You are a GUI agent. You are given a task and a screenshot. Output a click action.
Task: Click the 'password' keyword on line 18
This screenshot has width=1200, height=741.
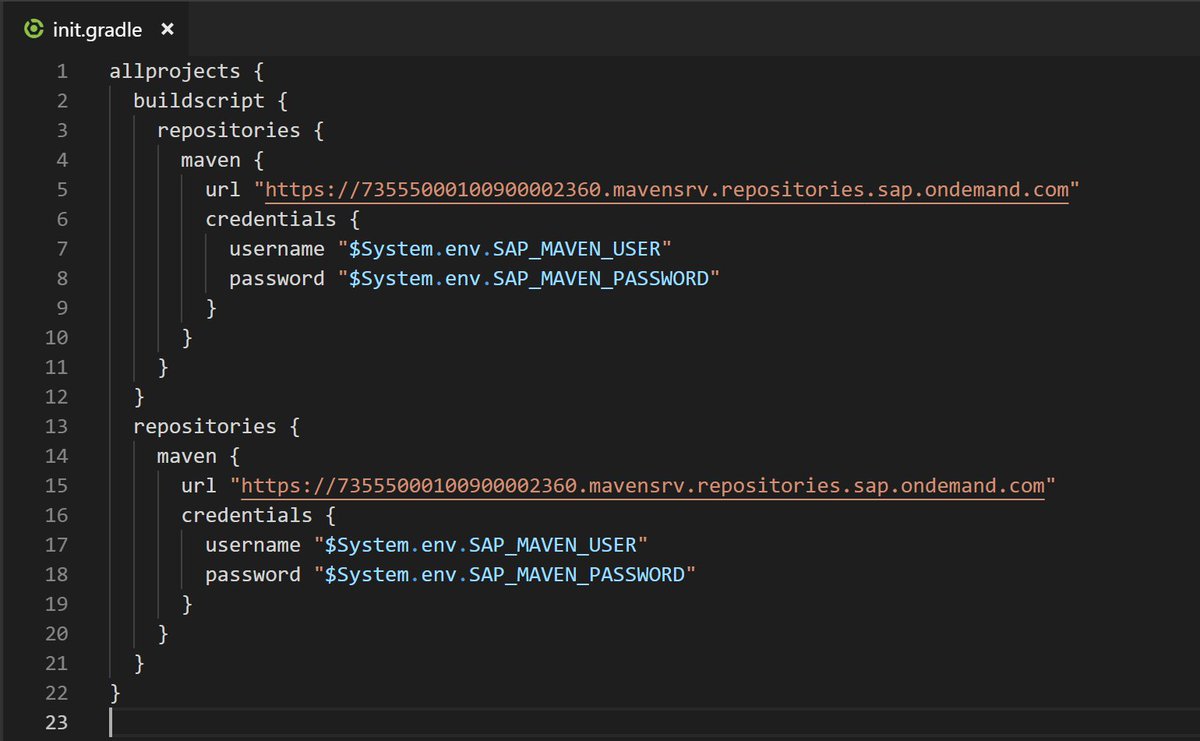(x=253, y=575)
